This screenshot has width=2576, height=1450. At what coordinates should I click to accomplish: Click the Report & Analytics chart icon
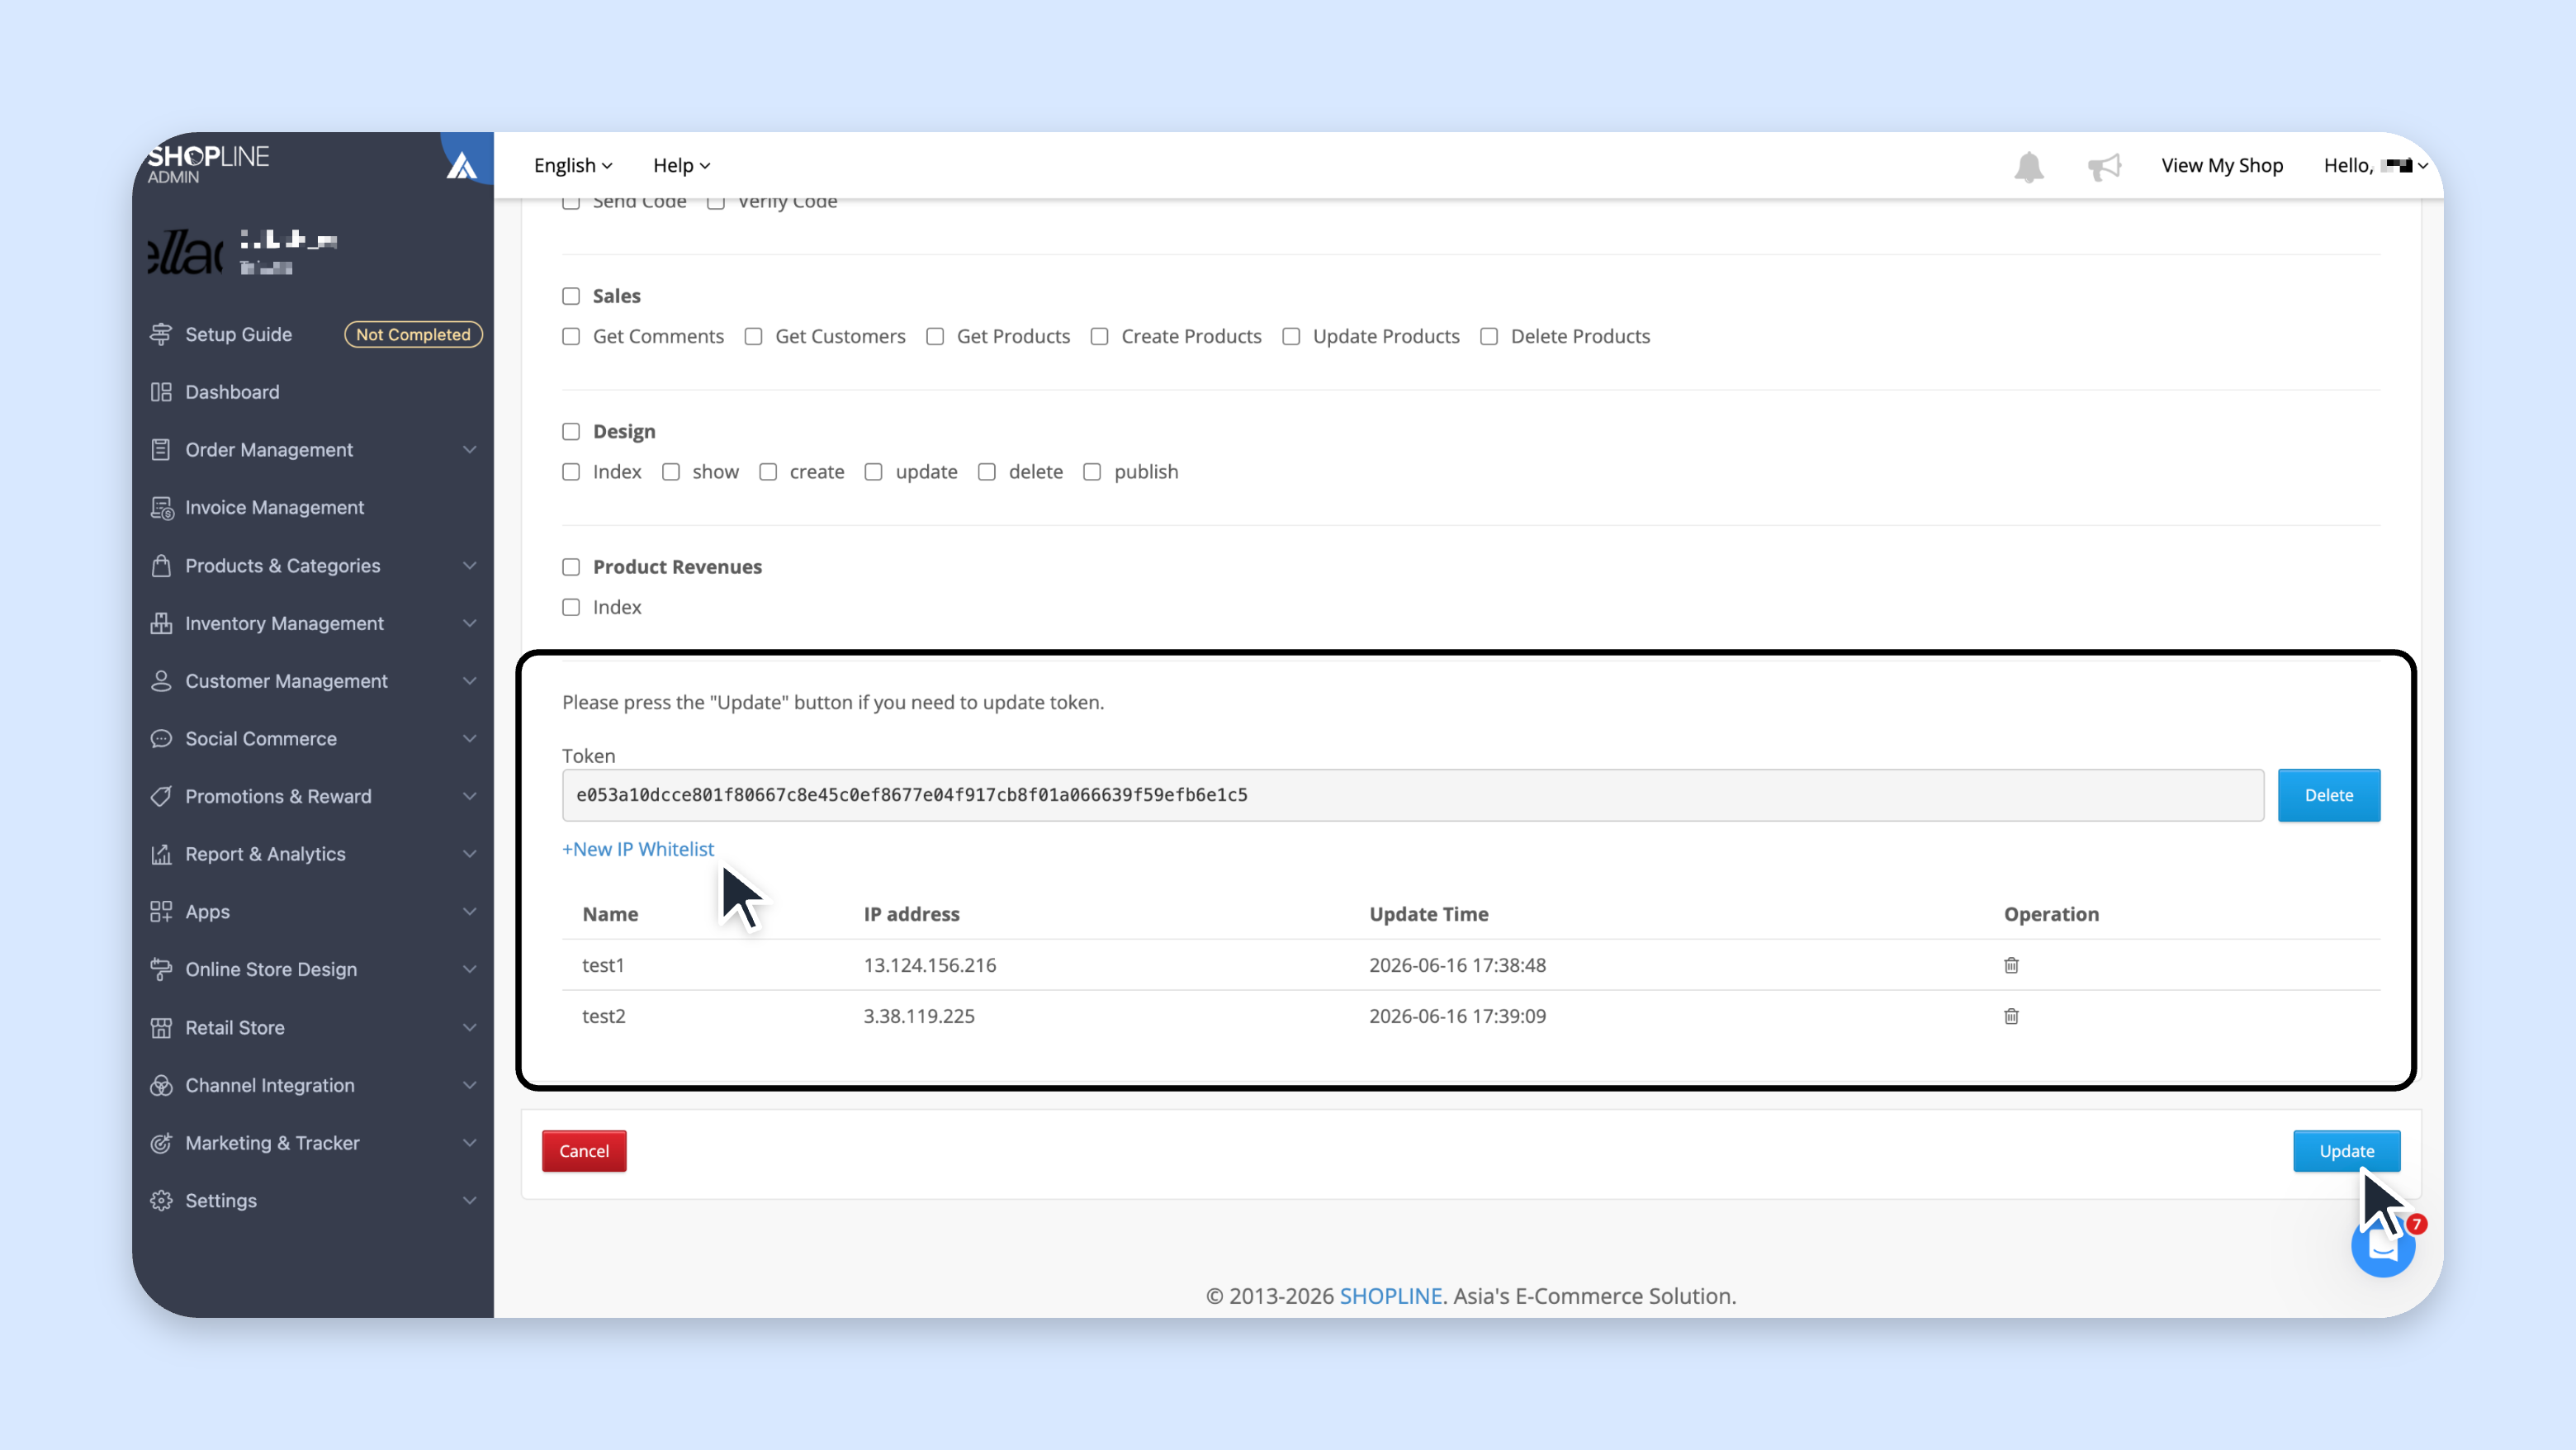tap(160, 854)
